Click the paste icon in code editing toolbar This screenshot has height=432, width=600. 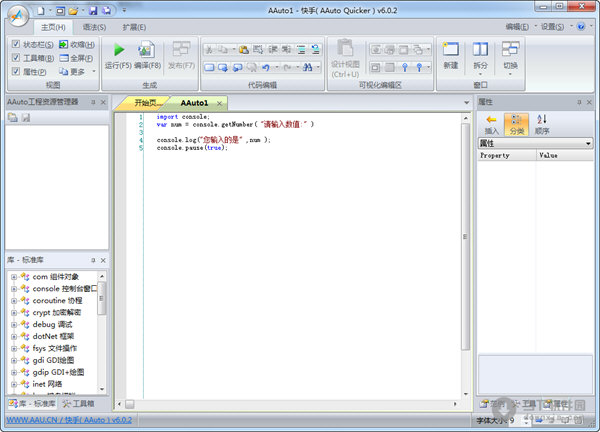point(243,49)
